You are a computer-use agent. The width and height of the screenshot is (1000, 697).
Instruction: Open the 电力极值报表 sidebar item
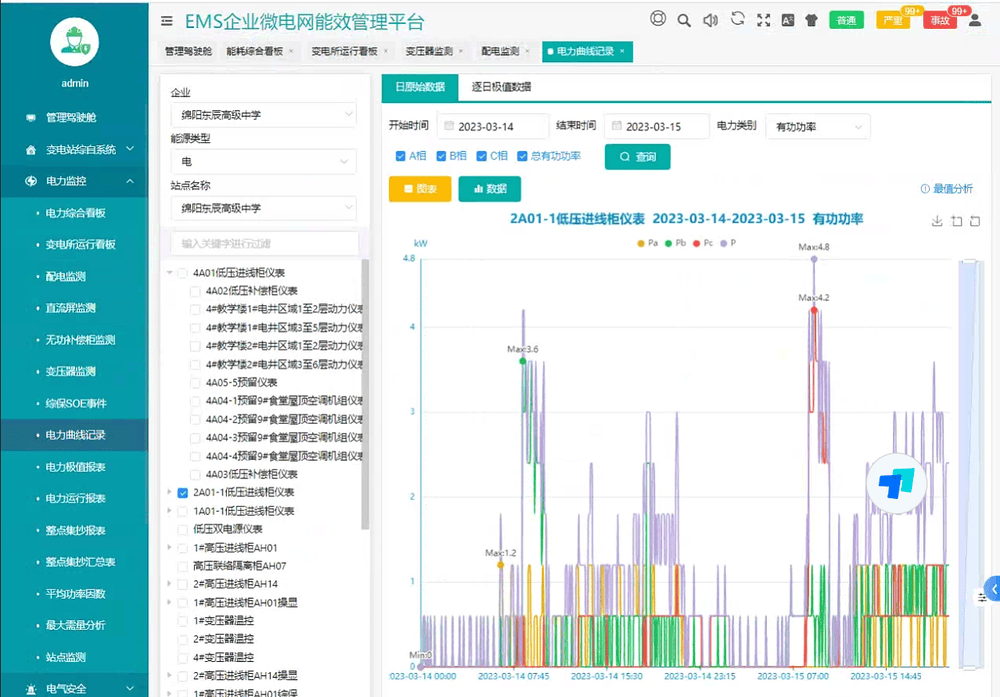[x=76, y=467]
